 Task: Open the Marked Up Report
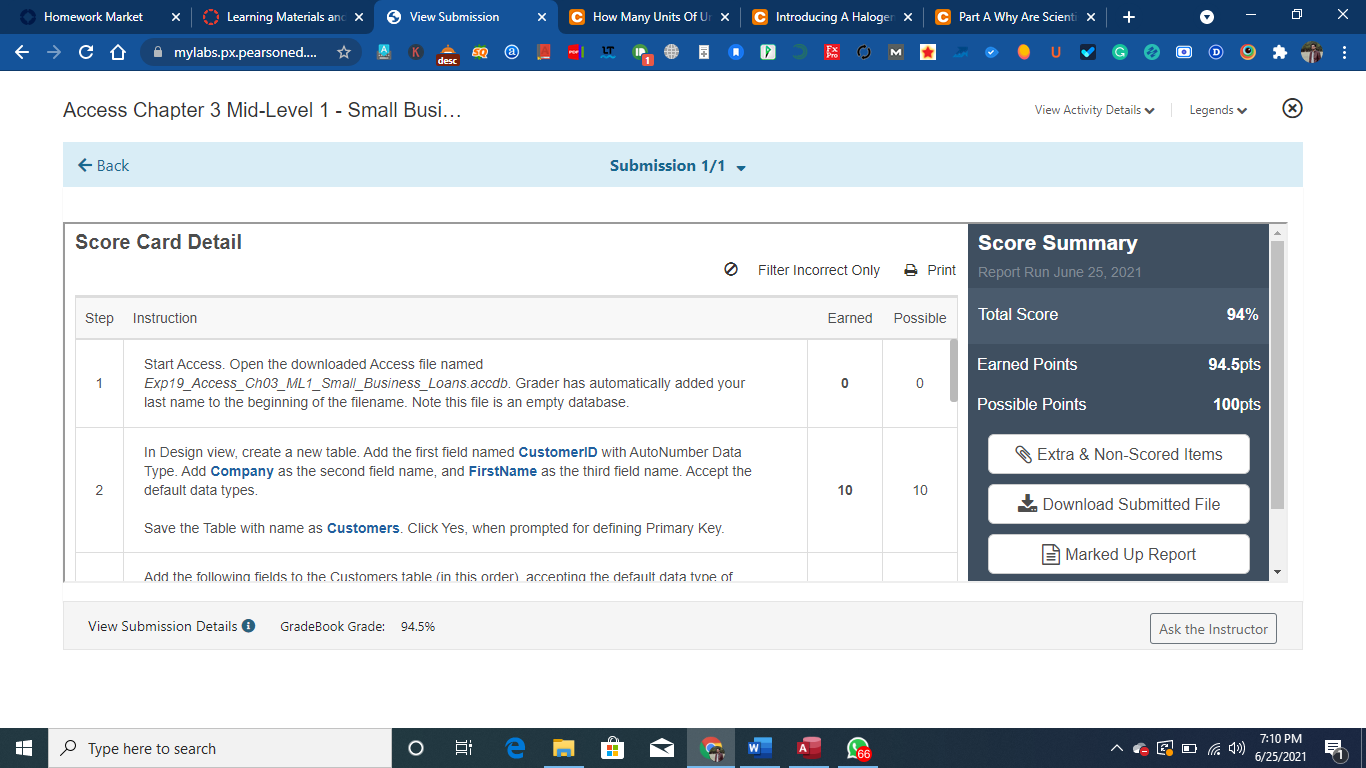pyautogui.click(x=1118, y=554)
